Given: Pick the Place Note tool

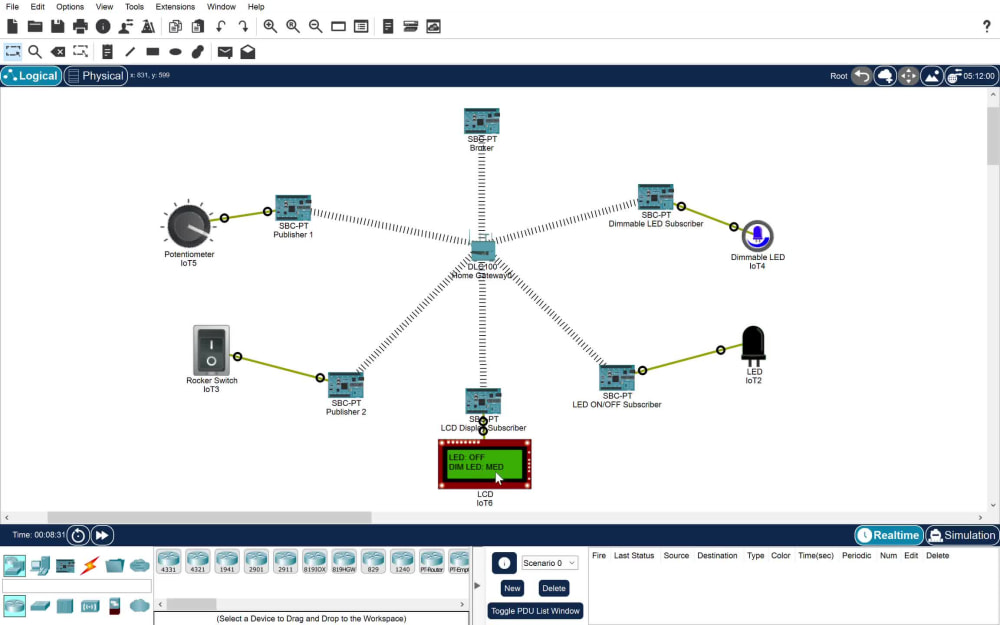Looking at the screenshot, I should 107,52.
